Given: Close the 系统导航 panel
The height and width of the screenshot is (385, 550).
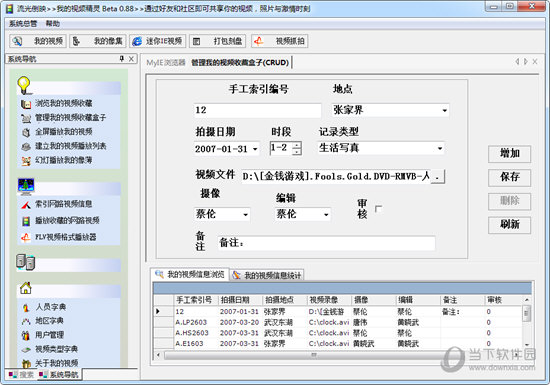Looking at the screenshot, I should pos(131,59).
